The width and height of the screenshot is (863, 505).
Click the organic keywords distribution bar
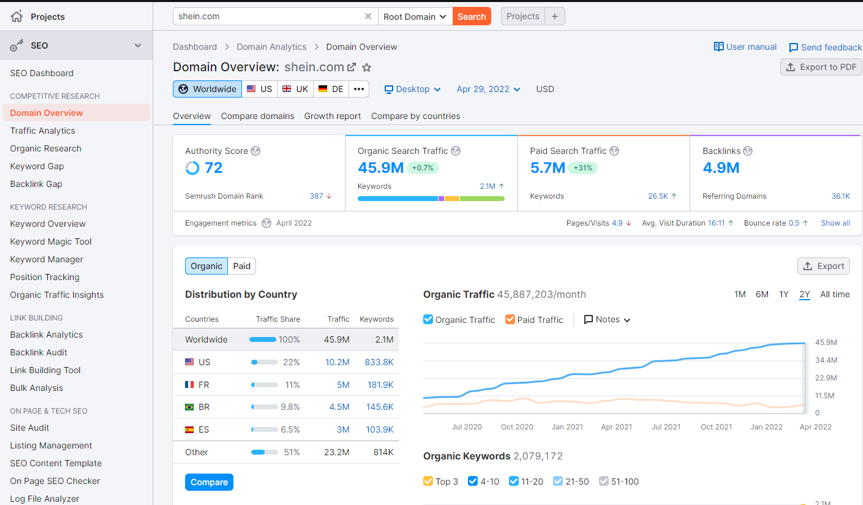[x=431, y=199]
